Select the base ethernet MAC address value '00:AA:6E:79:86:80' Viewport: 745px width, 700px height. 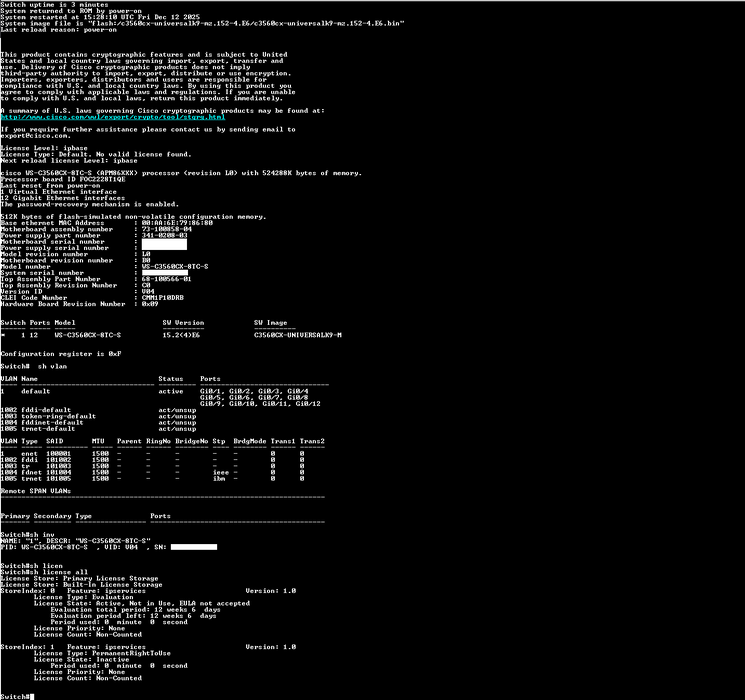coord(177,223)
